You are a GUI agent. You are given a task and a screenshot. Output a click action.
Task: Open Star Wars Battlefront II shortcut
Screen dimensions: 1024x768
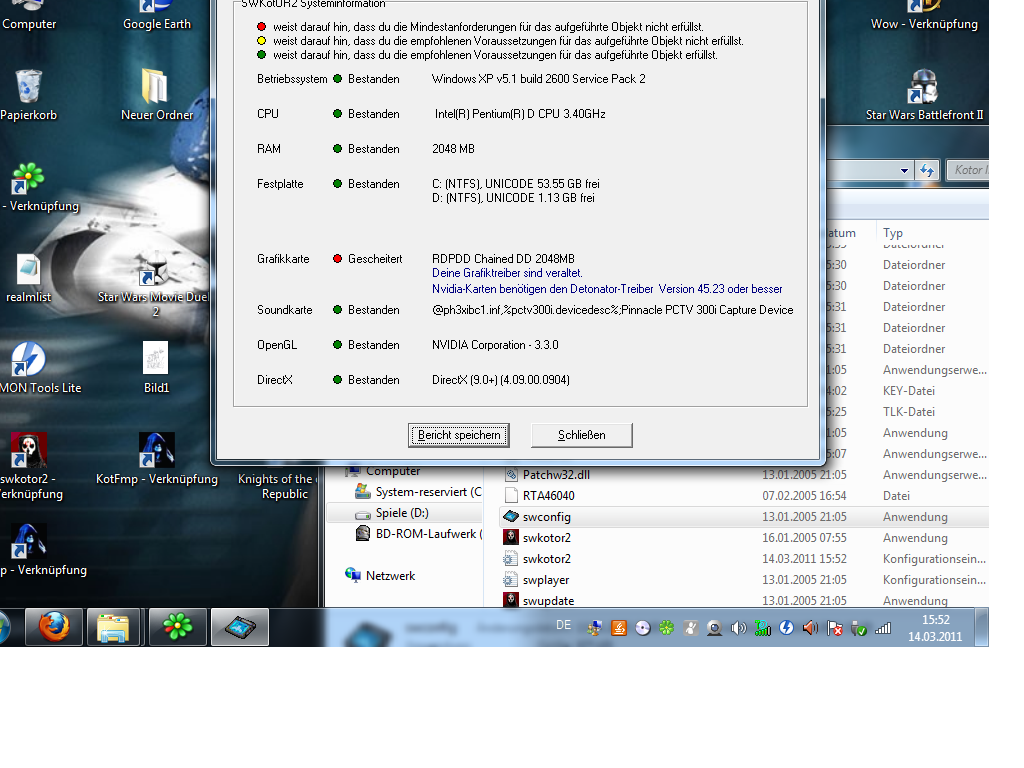tap(924, 95)
